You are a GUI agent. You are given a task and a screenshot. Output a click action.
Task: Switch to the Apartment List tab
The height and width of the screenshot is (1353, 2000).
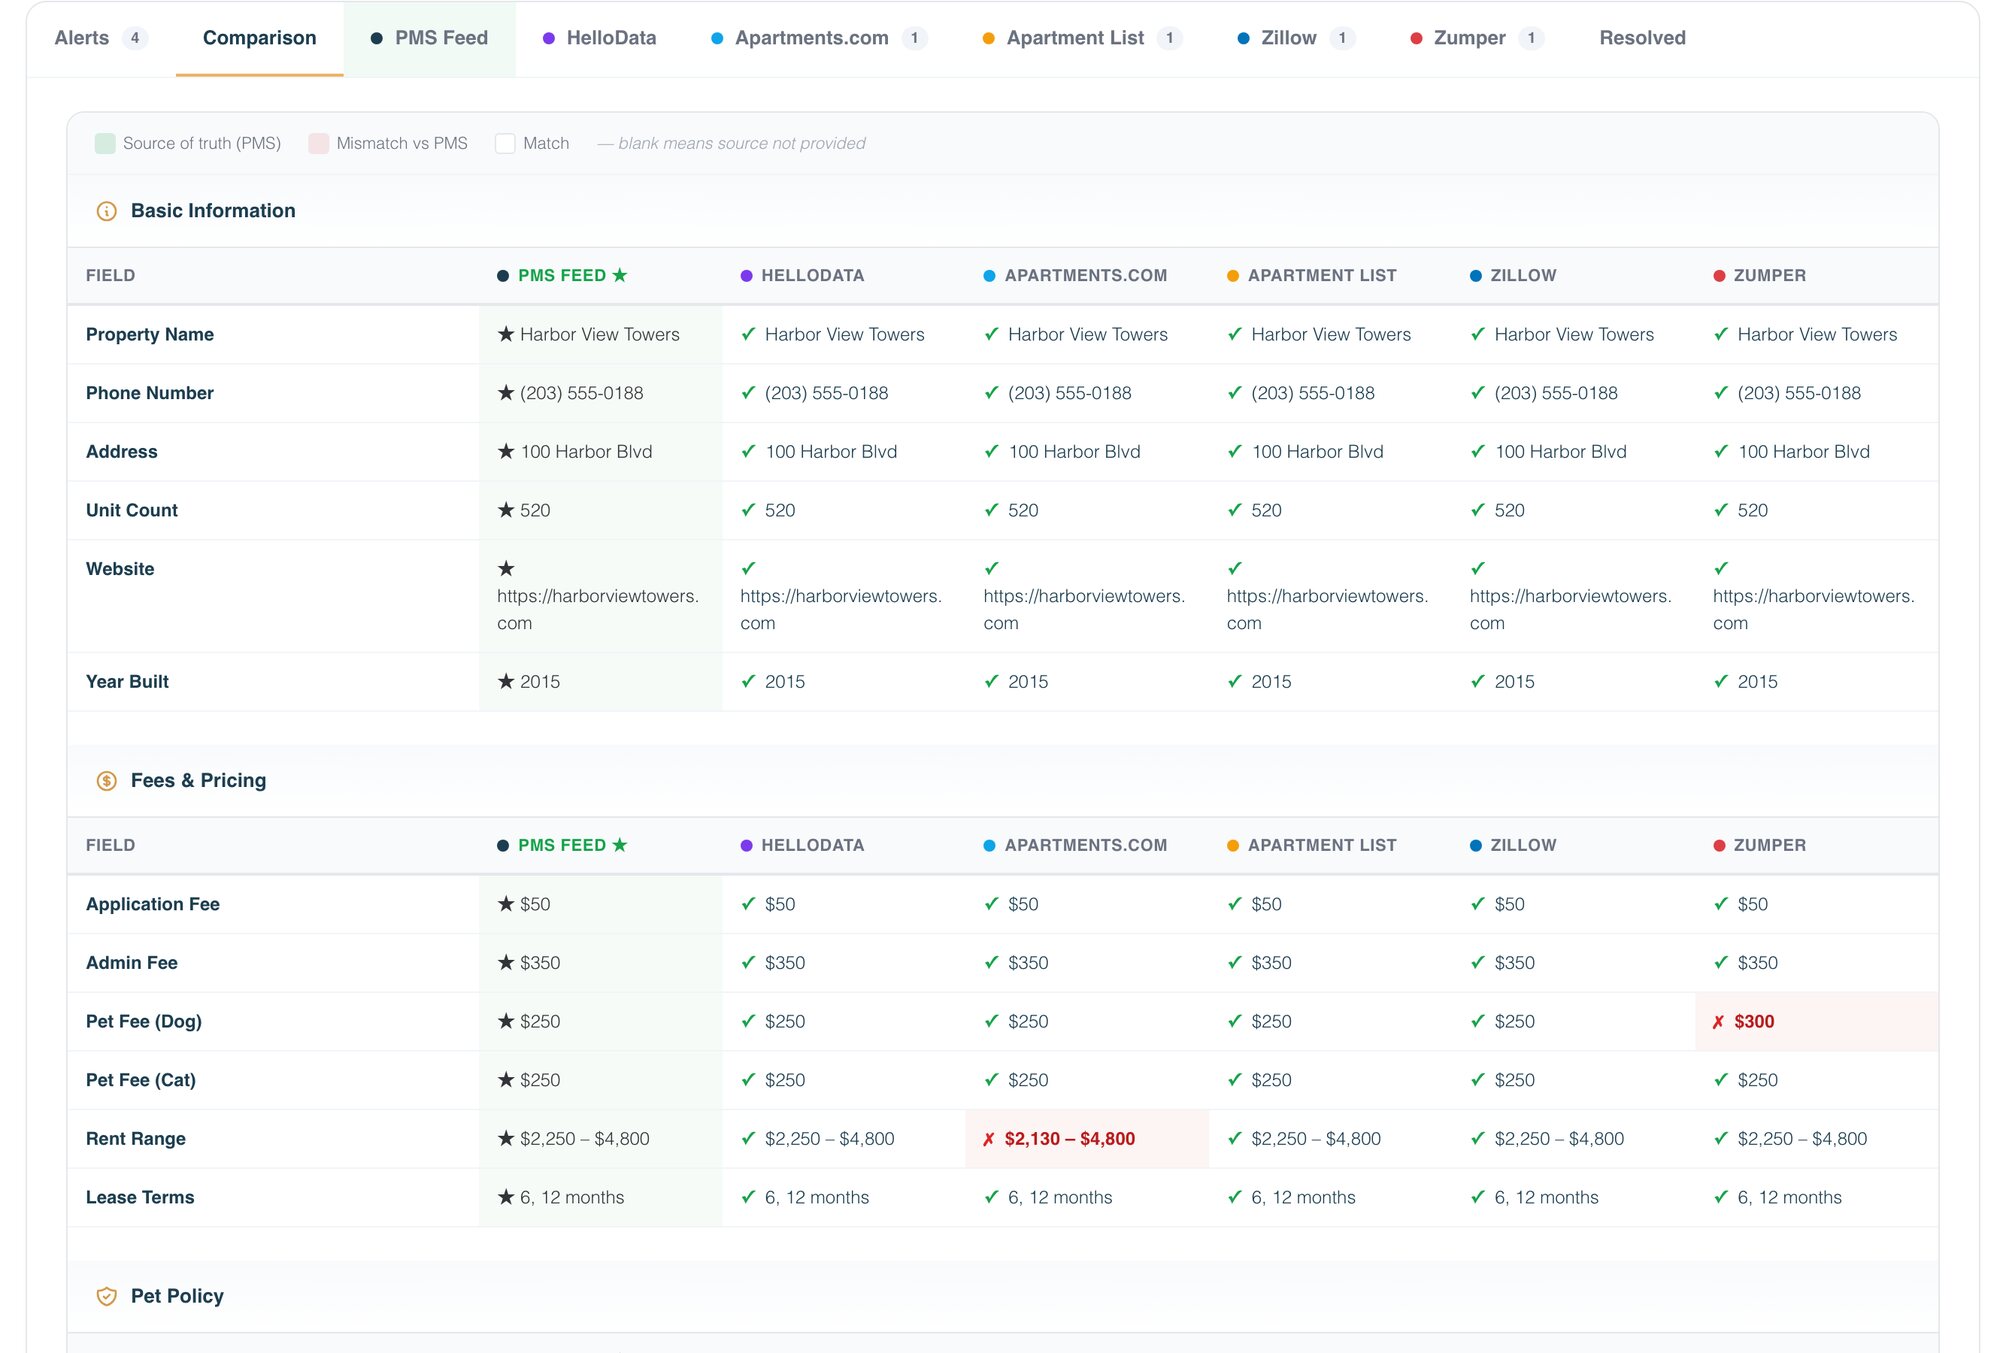coord(1083,38)
